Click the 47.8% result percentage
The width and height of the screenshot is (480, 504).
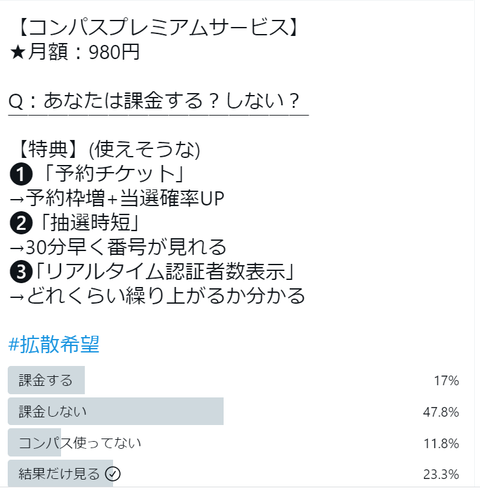441,412
